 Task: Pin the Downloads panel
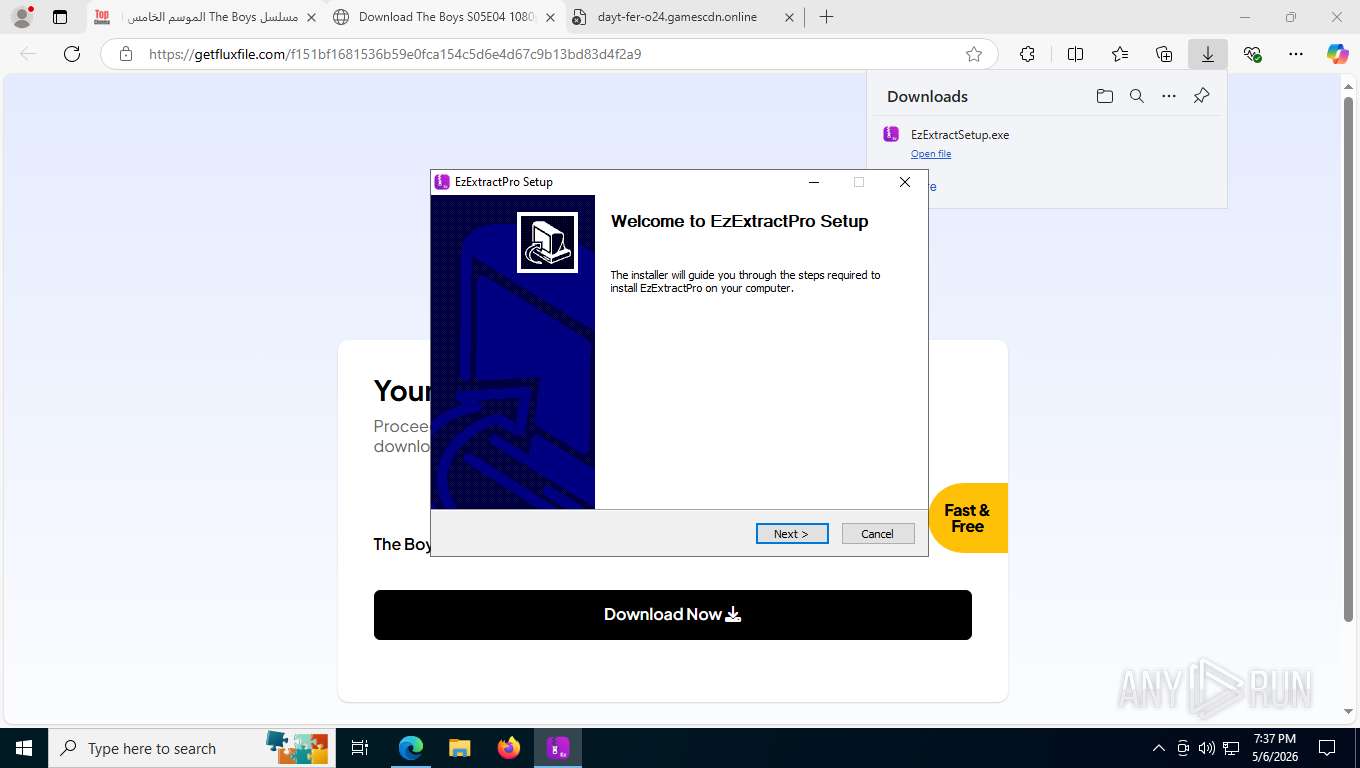[x=1202, y=96]
